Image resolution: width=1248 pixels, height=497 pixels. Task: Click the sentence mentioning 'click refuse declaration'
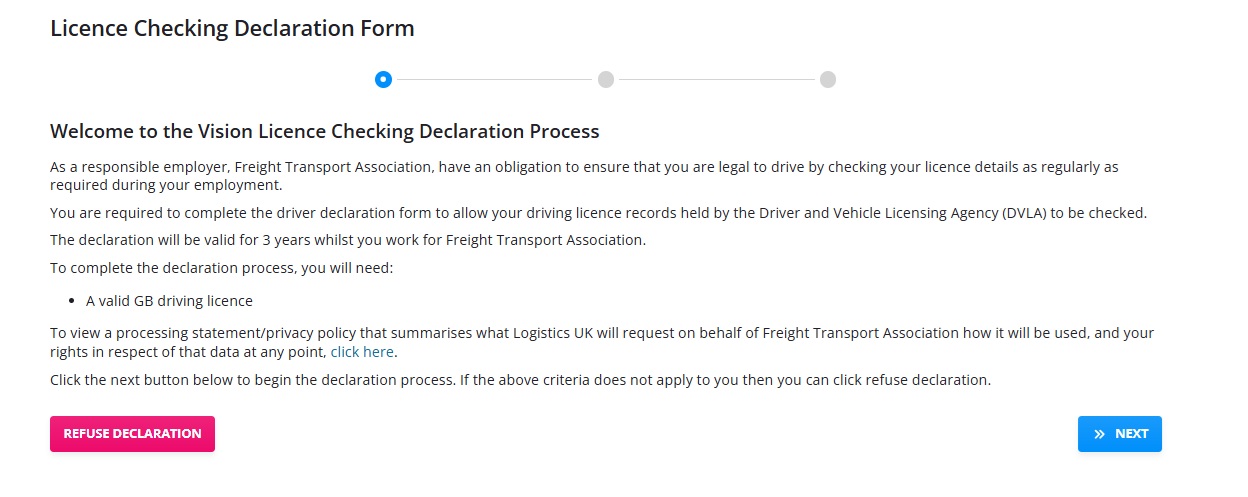click(x=520, y=380)
